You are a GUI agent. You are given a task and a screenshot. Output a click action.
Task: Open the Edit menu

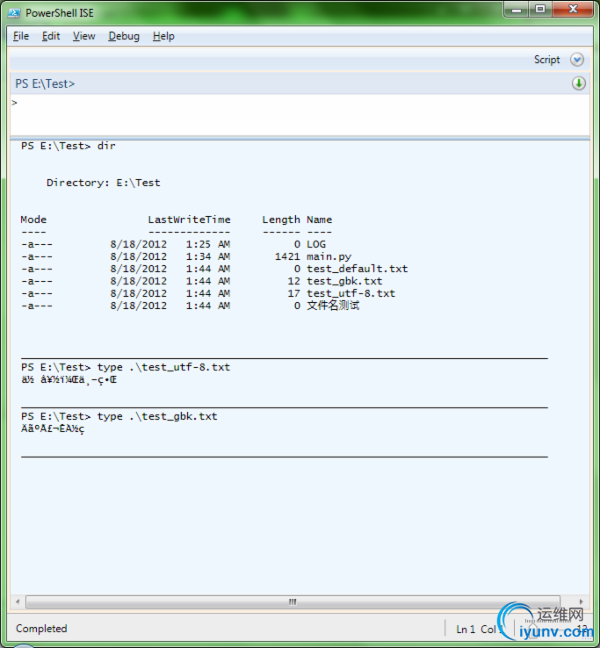[51, 36]
